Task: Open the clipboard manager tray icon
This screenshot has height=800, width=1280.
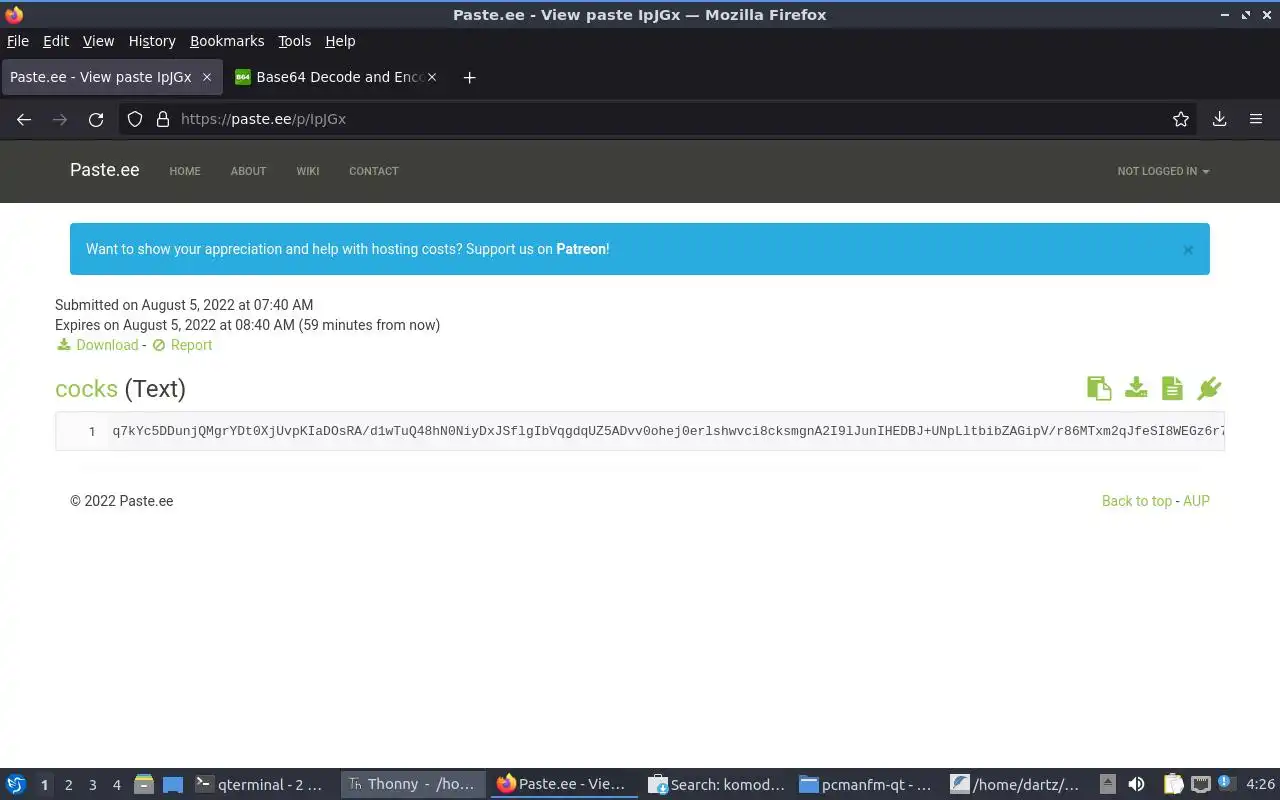Action: [1173, 785]
